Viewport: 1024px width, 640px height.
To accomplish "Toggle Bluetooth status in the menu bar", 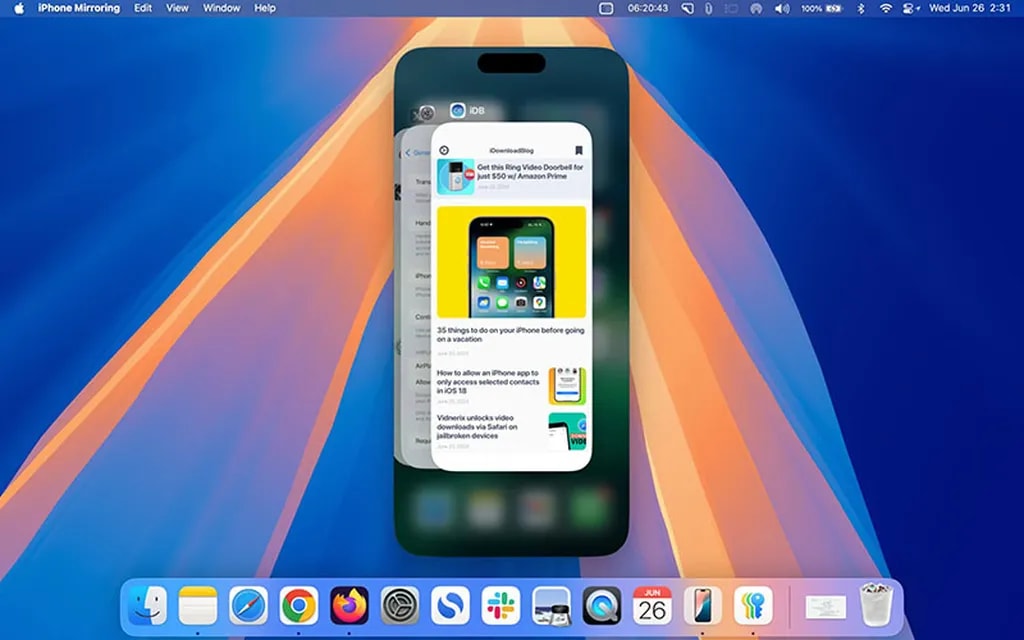I will click(860, 8).
